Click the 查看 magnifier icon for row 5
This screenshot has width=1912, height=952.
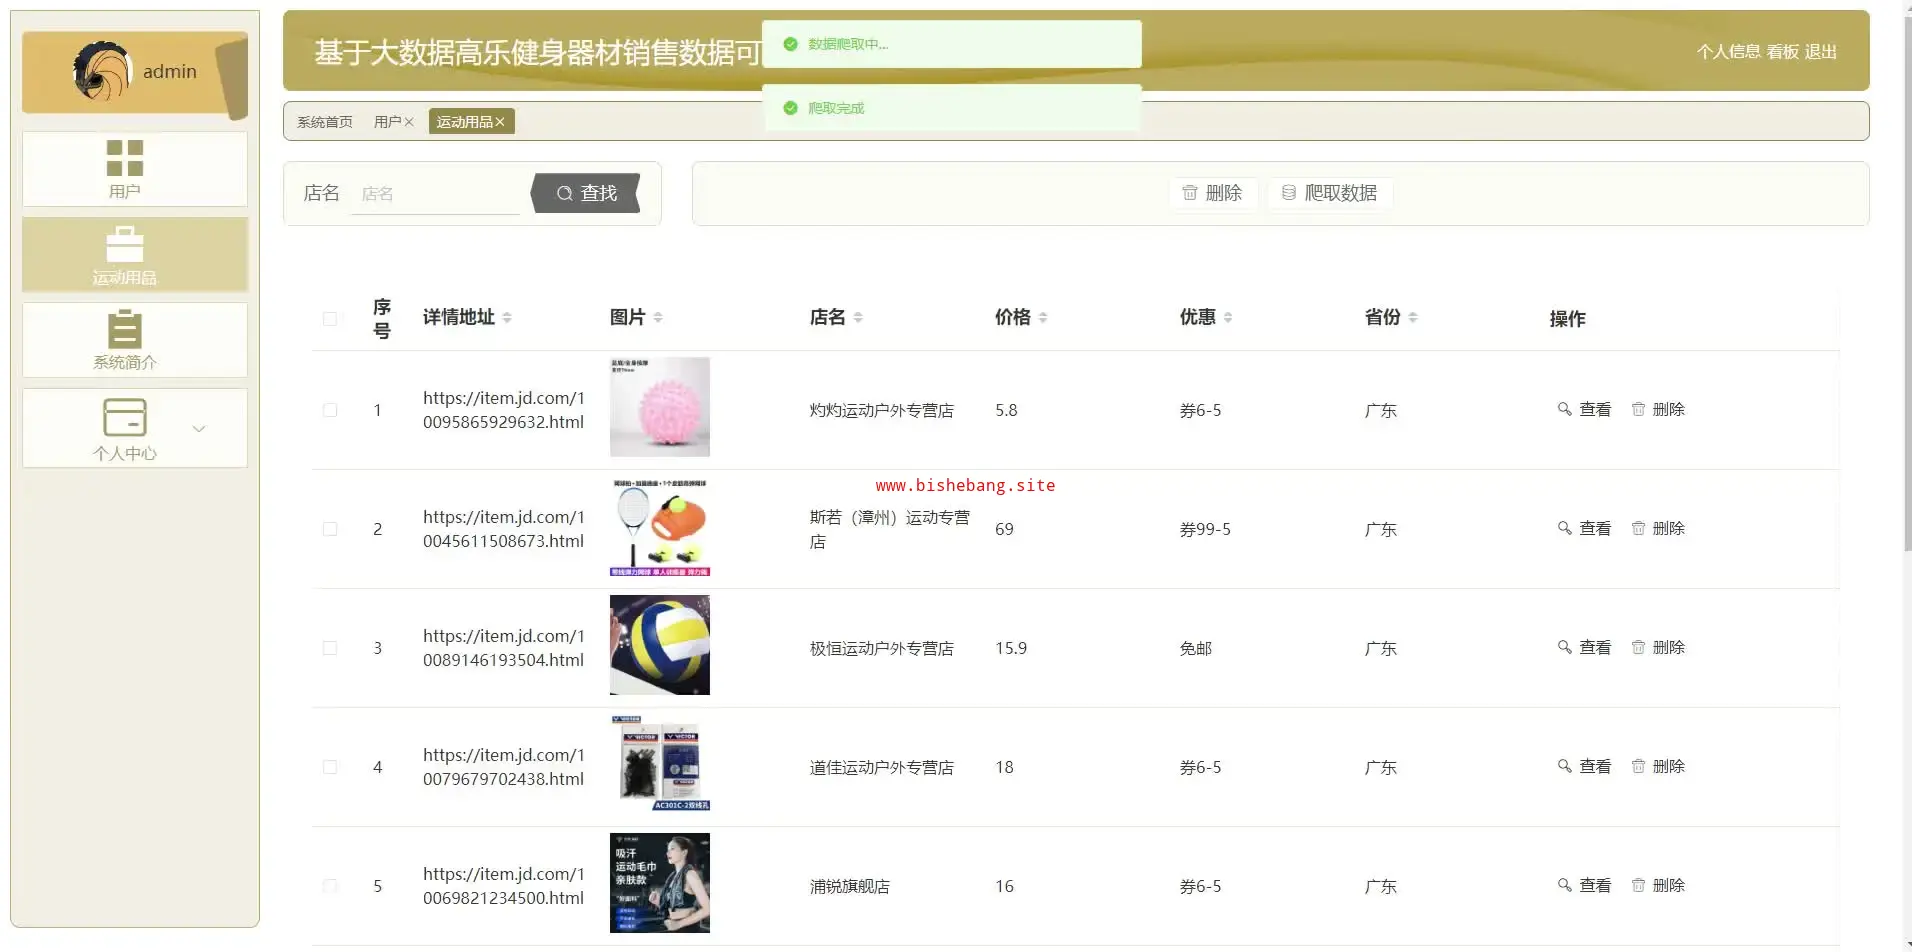[x=1565, y=885]
